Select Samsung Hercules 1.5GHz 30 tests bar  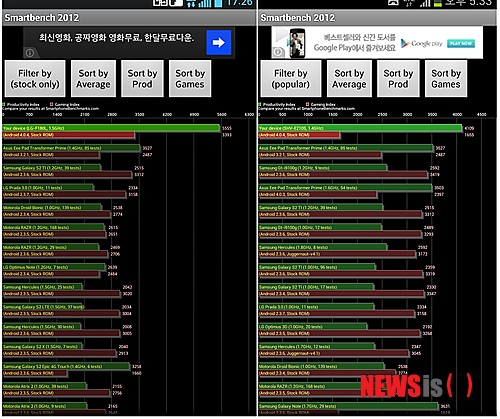point(42,327)
